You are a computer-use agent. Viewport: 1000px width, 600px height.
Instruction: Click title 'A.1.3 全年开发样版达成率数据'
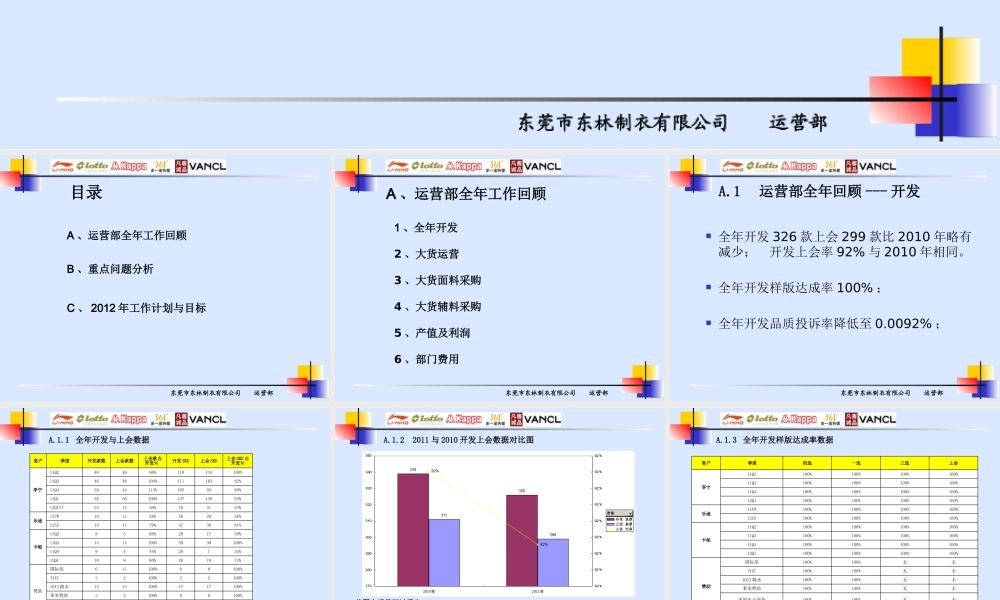click(774, 440)
